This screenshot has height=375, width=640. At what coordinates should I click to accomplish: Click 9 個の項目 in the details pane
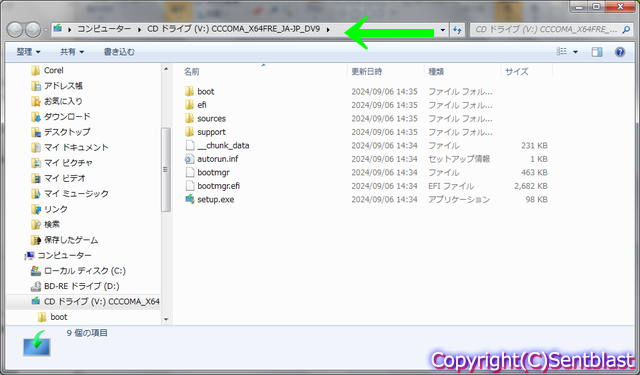coord(87,333)
